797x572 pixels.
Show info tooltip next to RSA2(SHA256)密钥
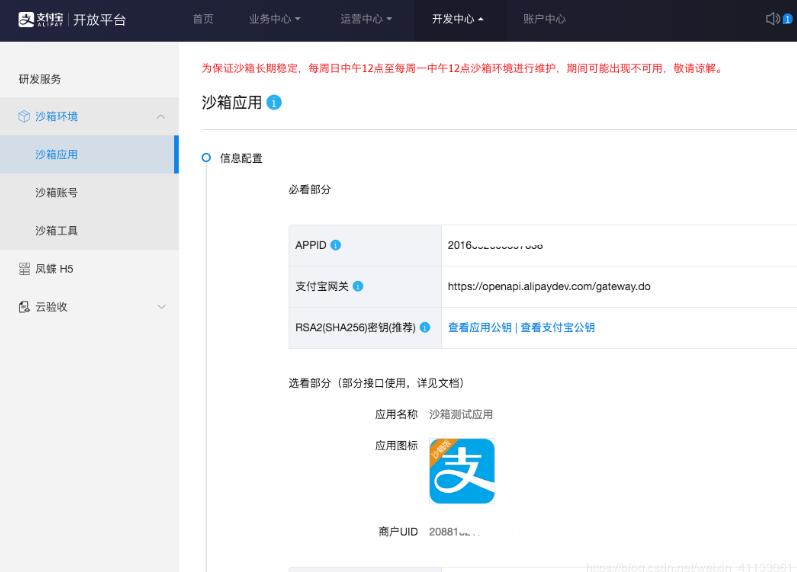coord(425,327)
